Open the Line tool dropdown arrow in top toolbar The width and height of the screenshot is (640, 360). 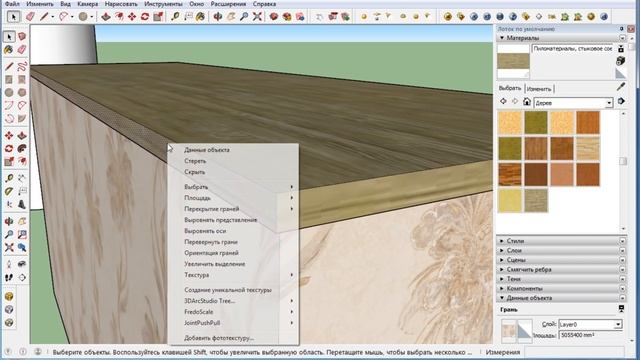pos(53,17)
